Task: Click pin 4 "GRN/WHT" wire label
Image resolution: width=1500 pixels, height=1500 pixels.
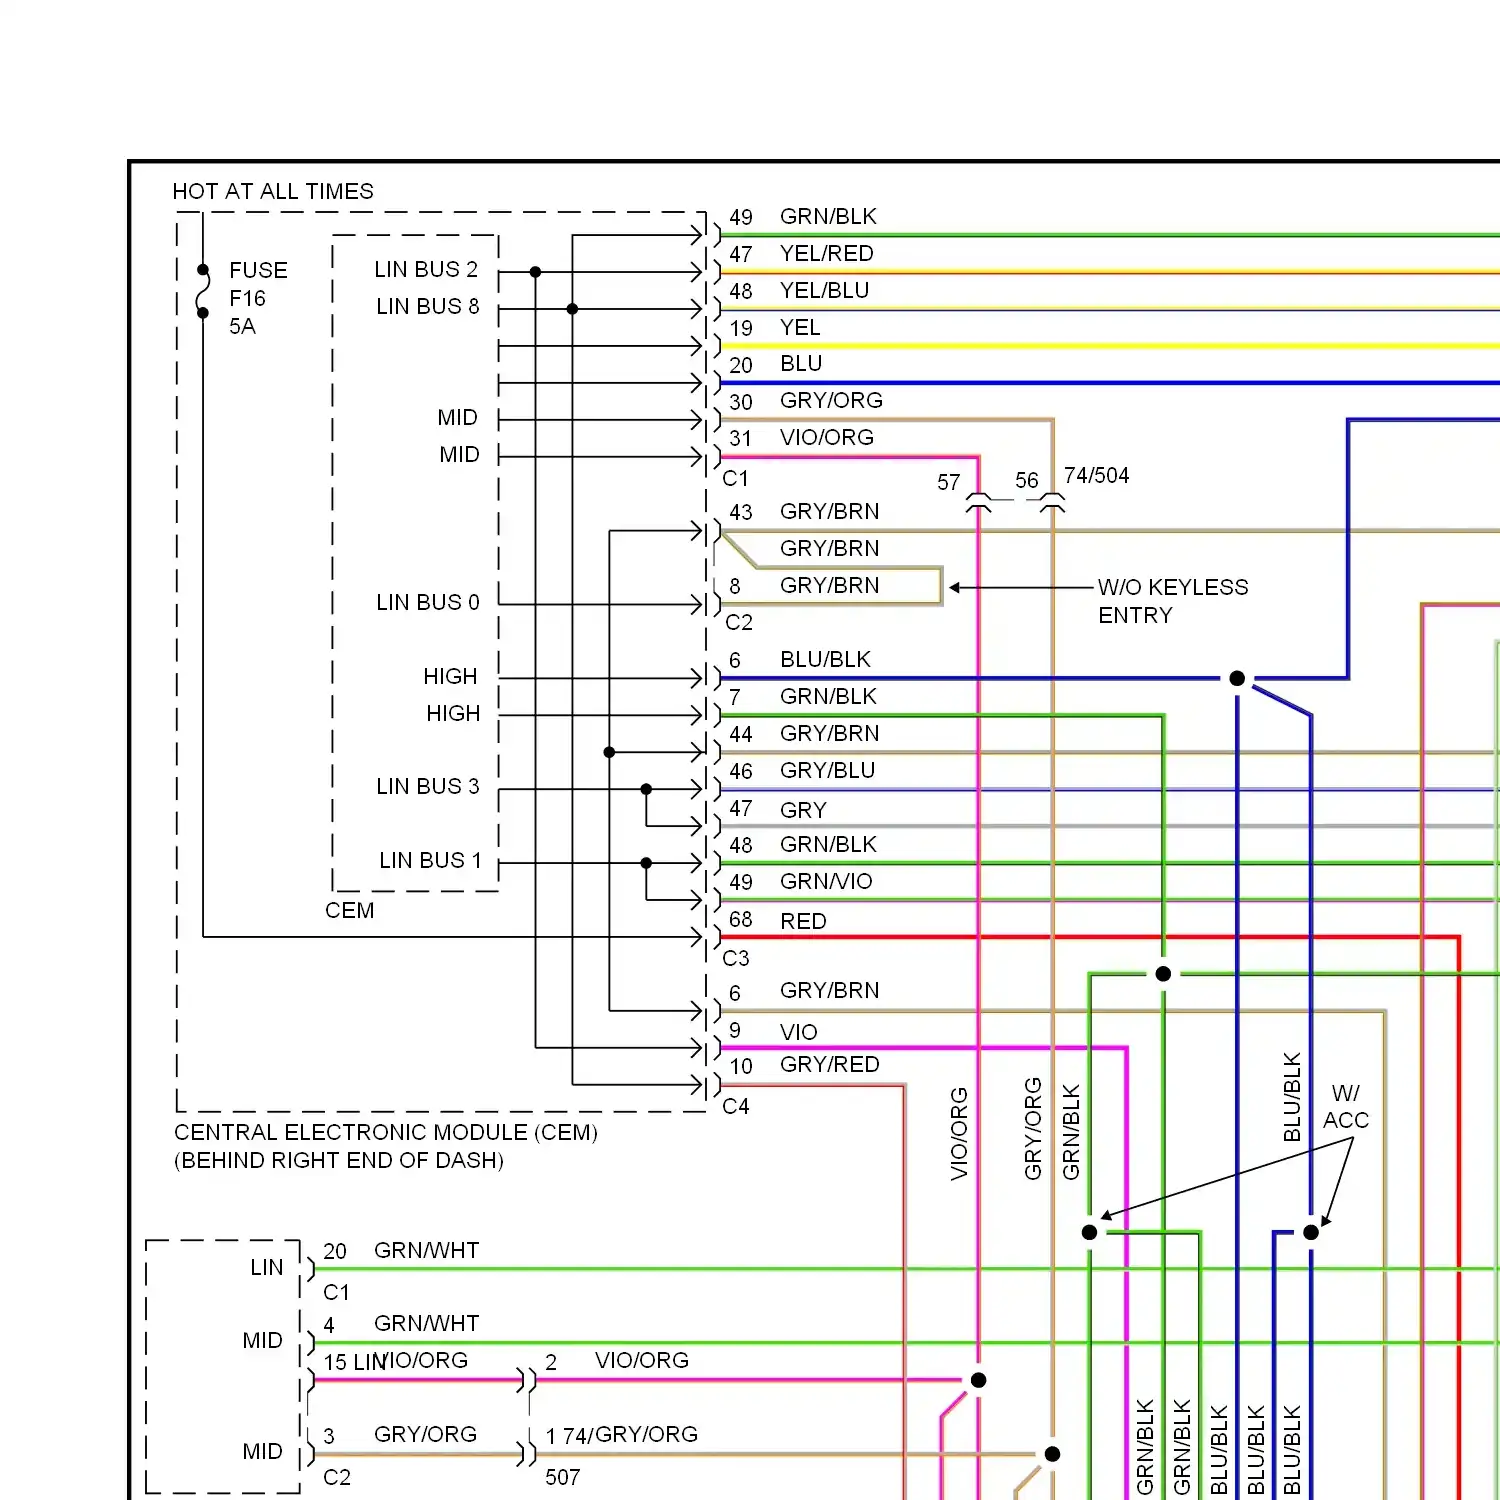Action: click(427, 1323)
